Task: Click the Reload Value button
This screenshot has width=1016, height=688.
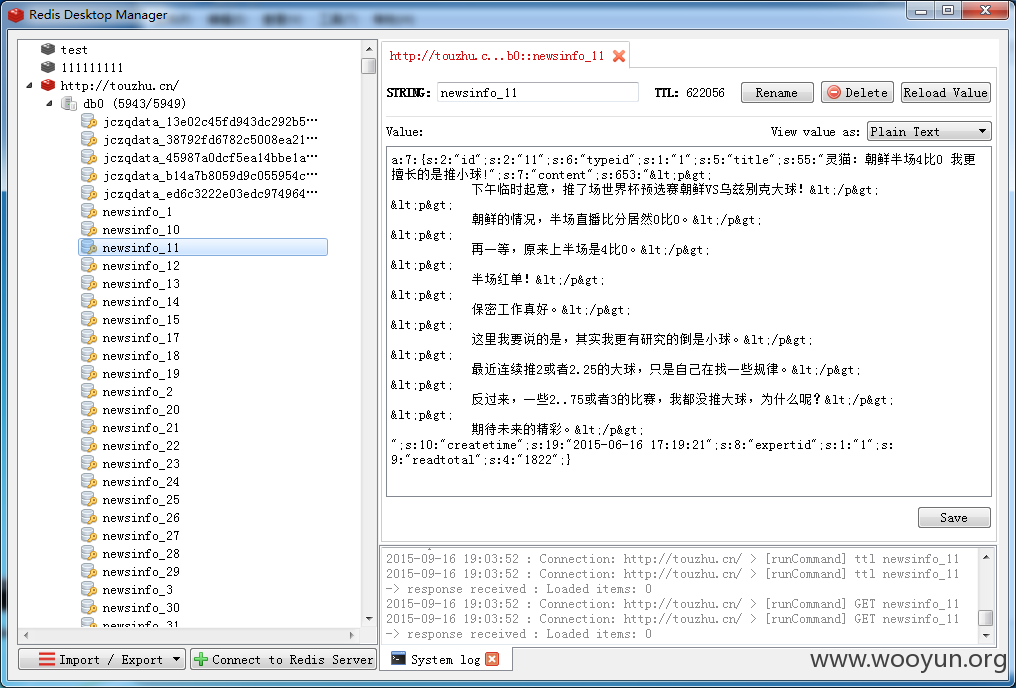Action: coord(945,93)
